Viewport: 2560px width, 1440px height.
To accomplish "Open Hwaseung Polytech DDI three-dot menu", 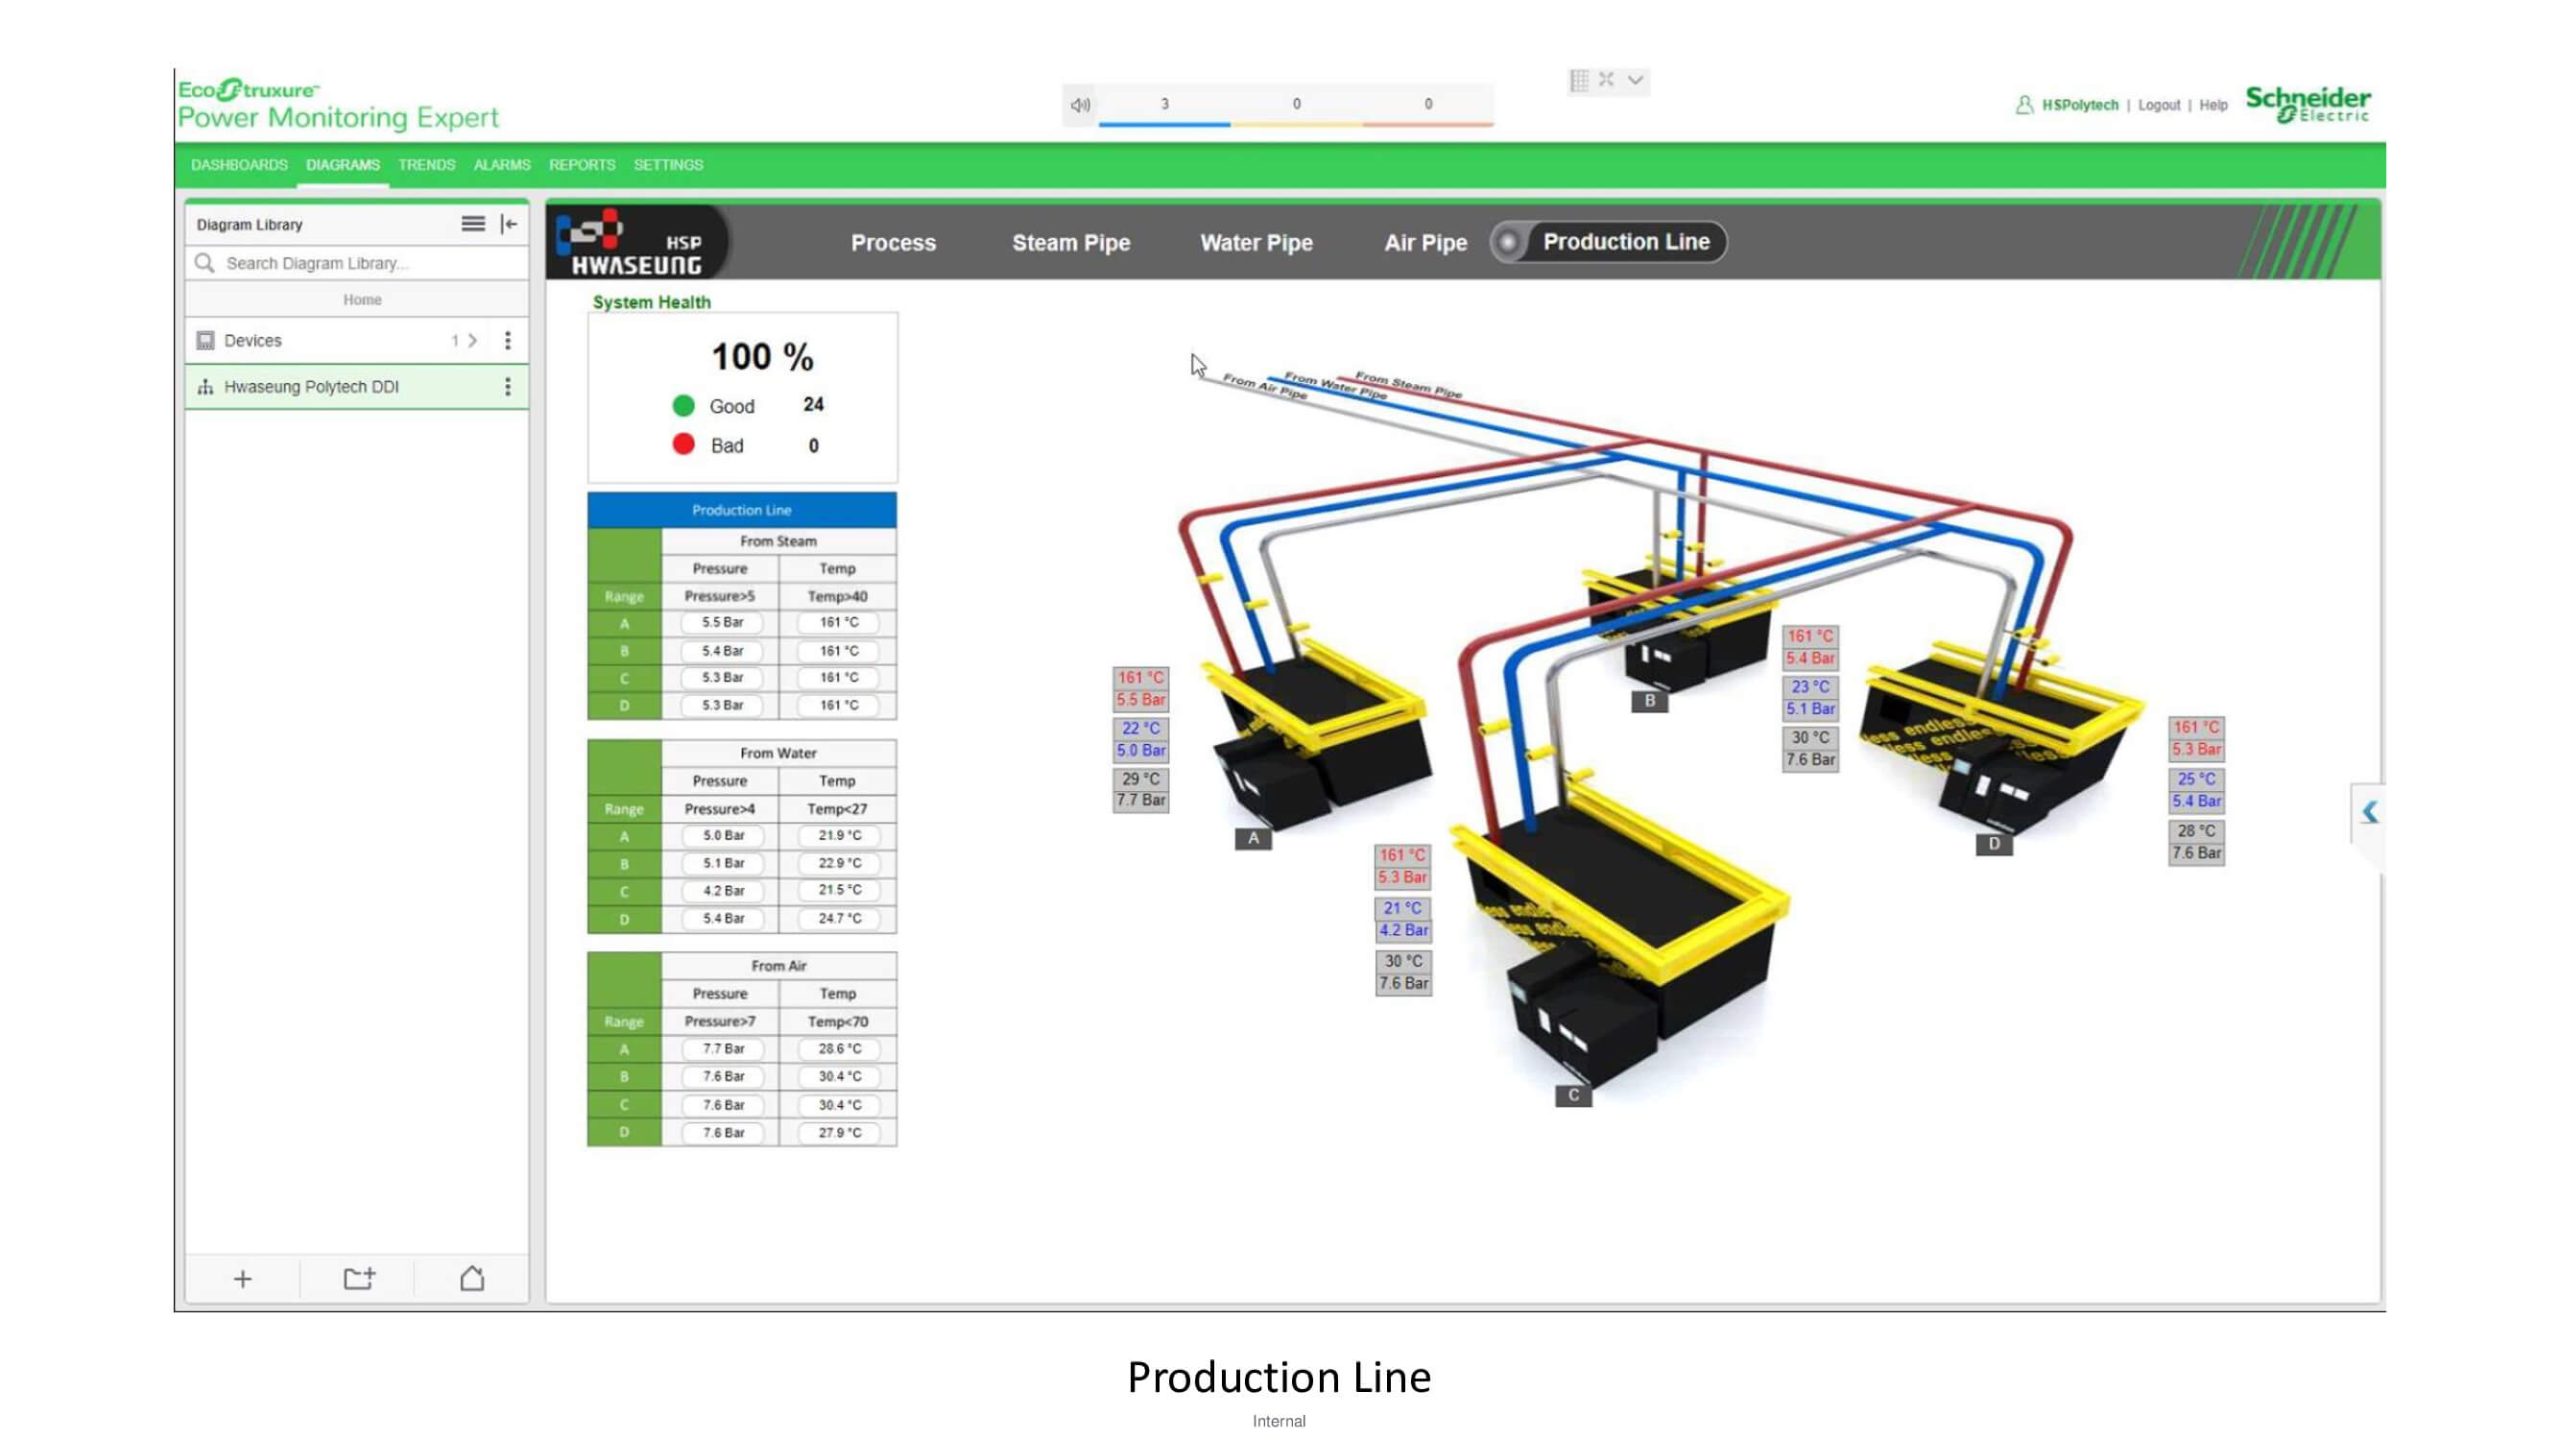I will point(508,387).
